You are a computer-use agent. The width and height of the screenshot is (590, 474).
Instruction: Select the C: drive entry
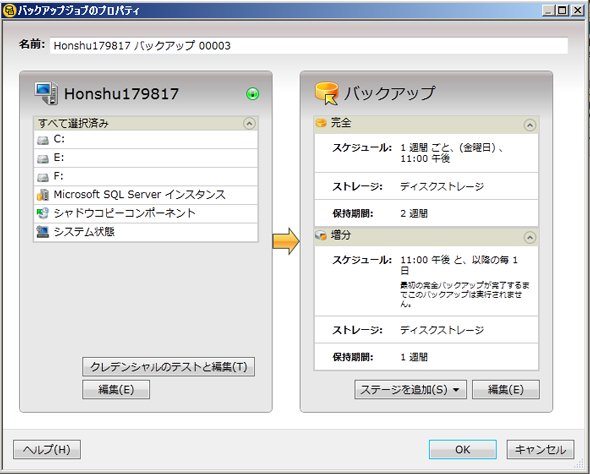(146, 139)
